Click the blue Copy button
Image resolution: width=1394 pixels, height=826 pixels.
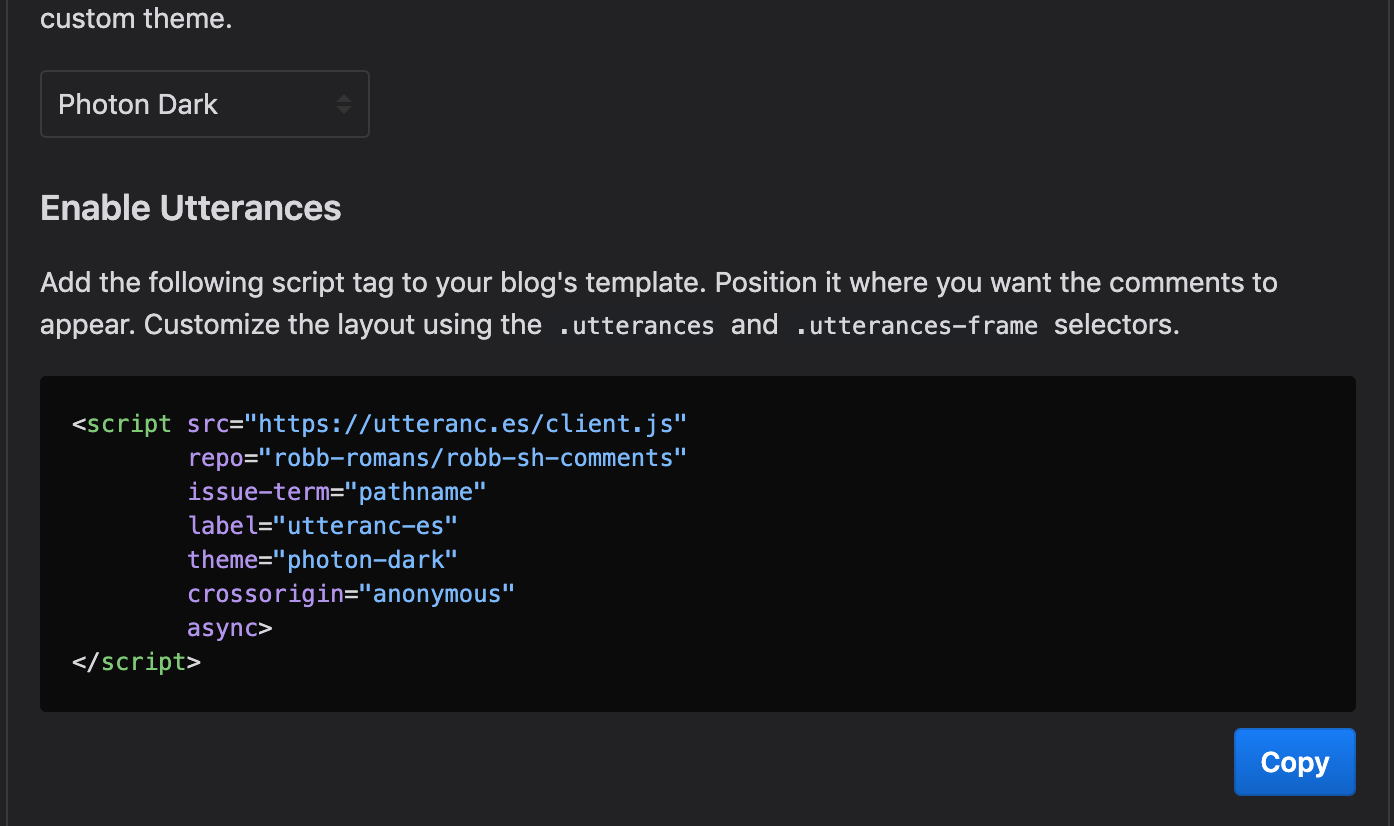pyautogui.click(x=1294, y=762)
